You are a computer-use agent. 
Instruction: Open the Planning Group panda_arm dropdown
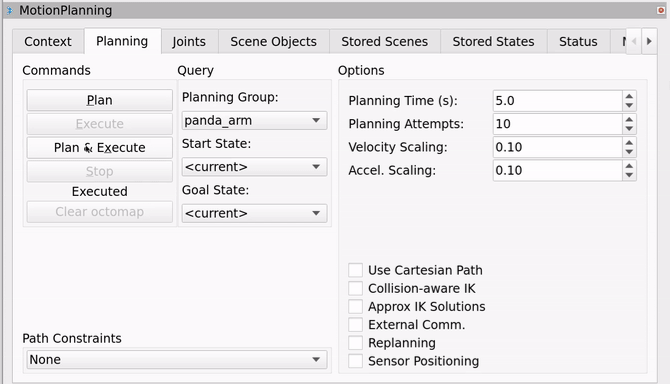point(254,120)
